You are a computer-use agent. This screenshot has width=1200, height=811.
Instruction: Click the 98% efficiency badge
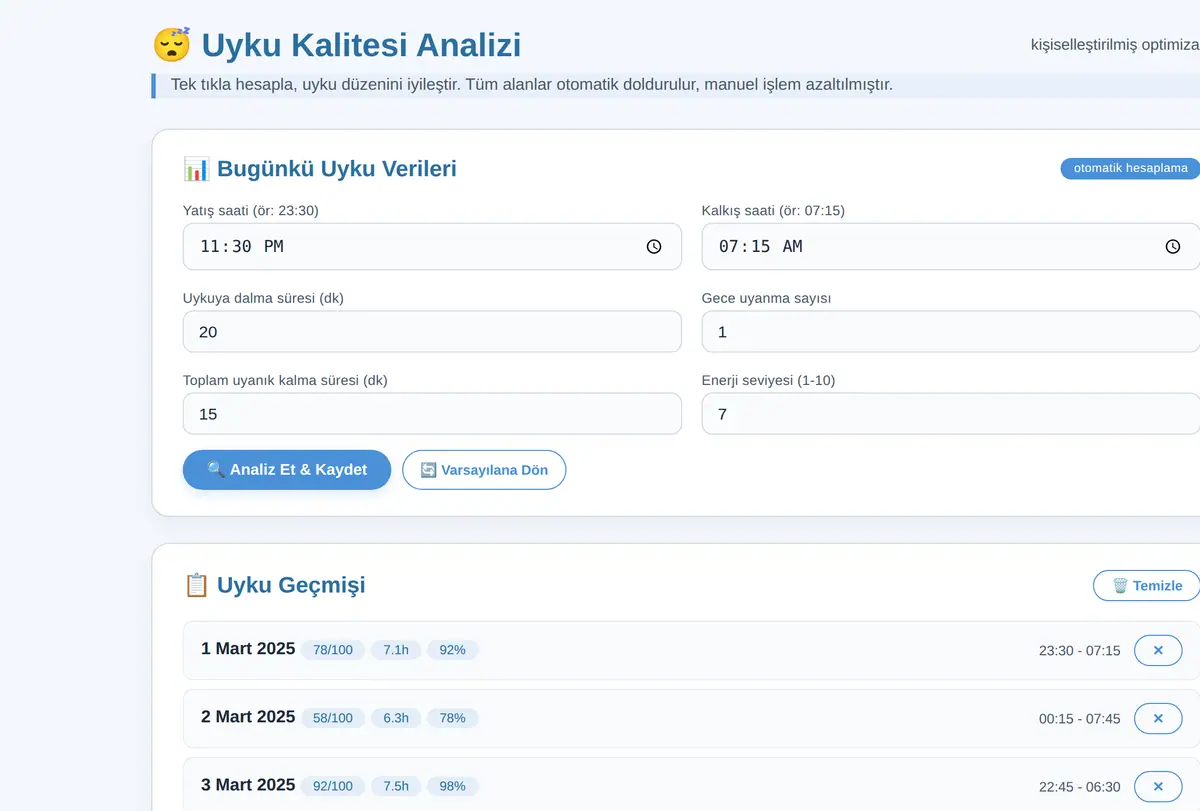pos(453,786)
